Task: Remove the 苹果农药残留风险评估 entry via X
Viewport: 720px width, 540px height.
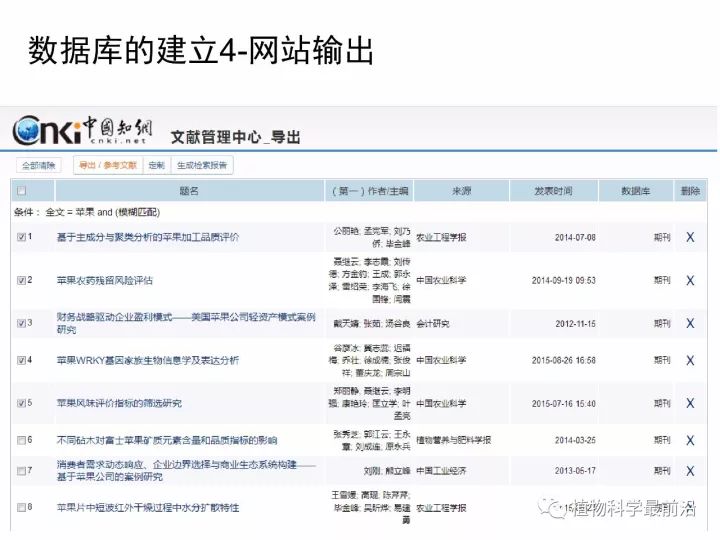Action: point(690,281)
